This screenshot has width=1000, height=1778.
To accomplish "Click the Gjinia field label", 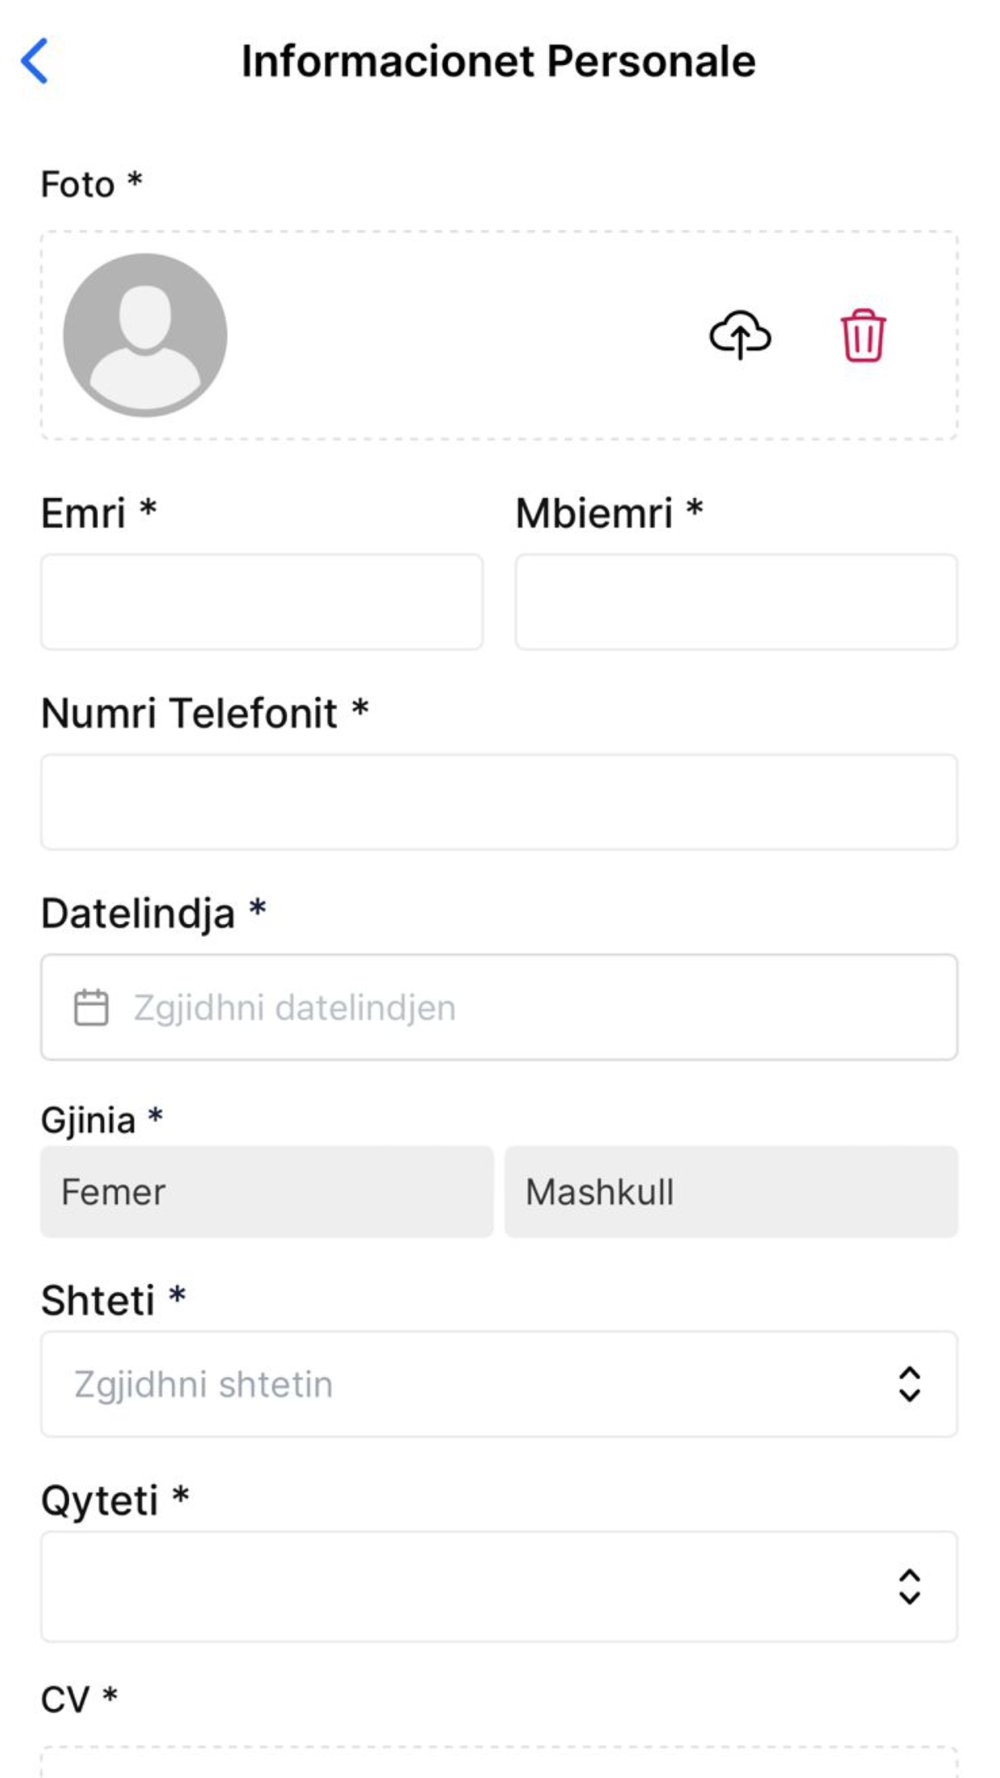I will pyautogui.click(x=88, y=1120).
